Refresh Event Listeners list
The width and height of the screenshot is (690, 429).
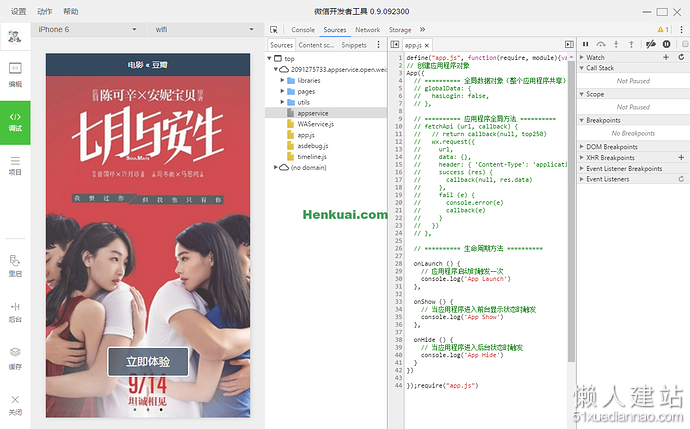[x=681, y=179]
